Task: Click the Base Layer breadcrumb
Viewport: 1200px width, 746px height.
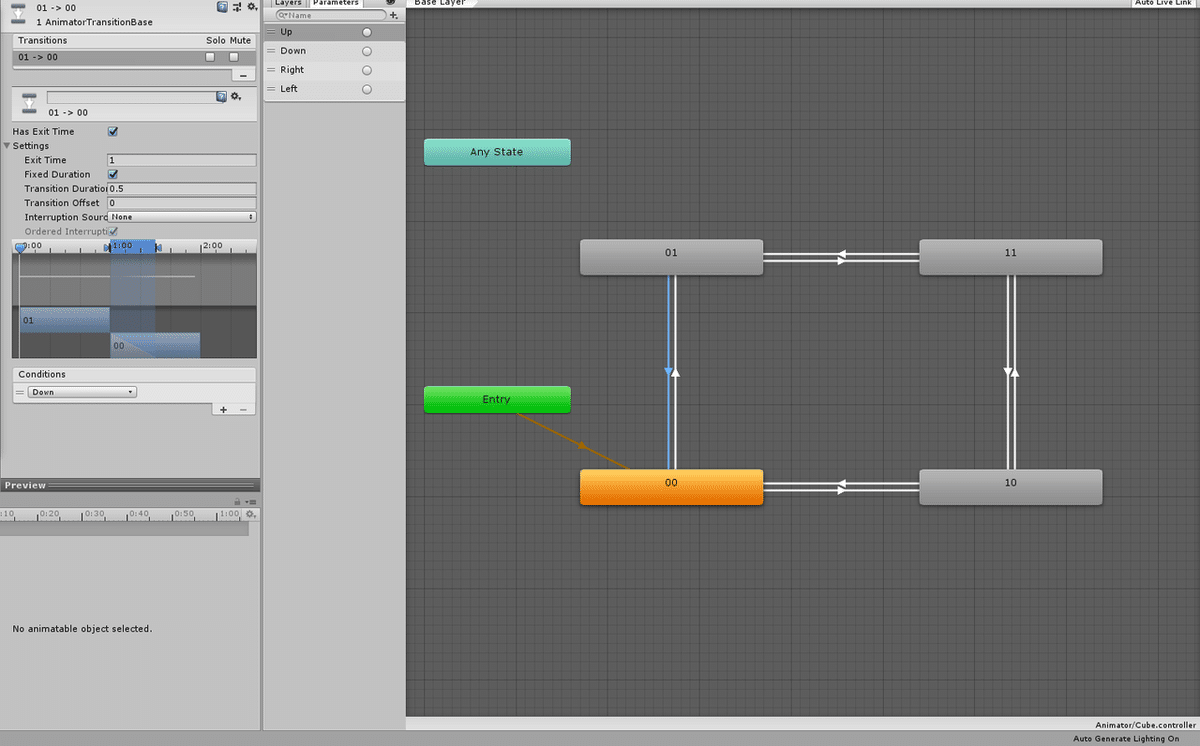Action: 440,3
